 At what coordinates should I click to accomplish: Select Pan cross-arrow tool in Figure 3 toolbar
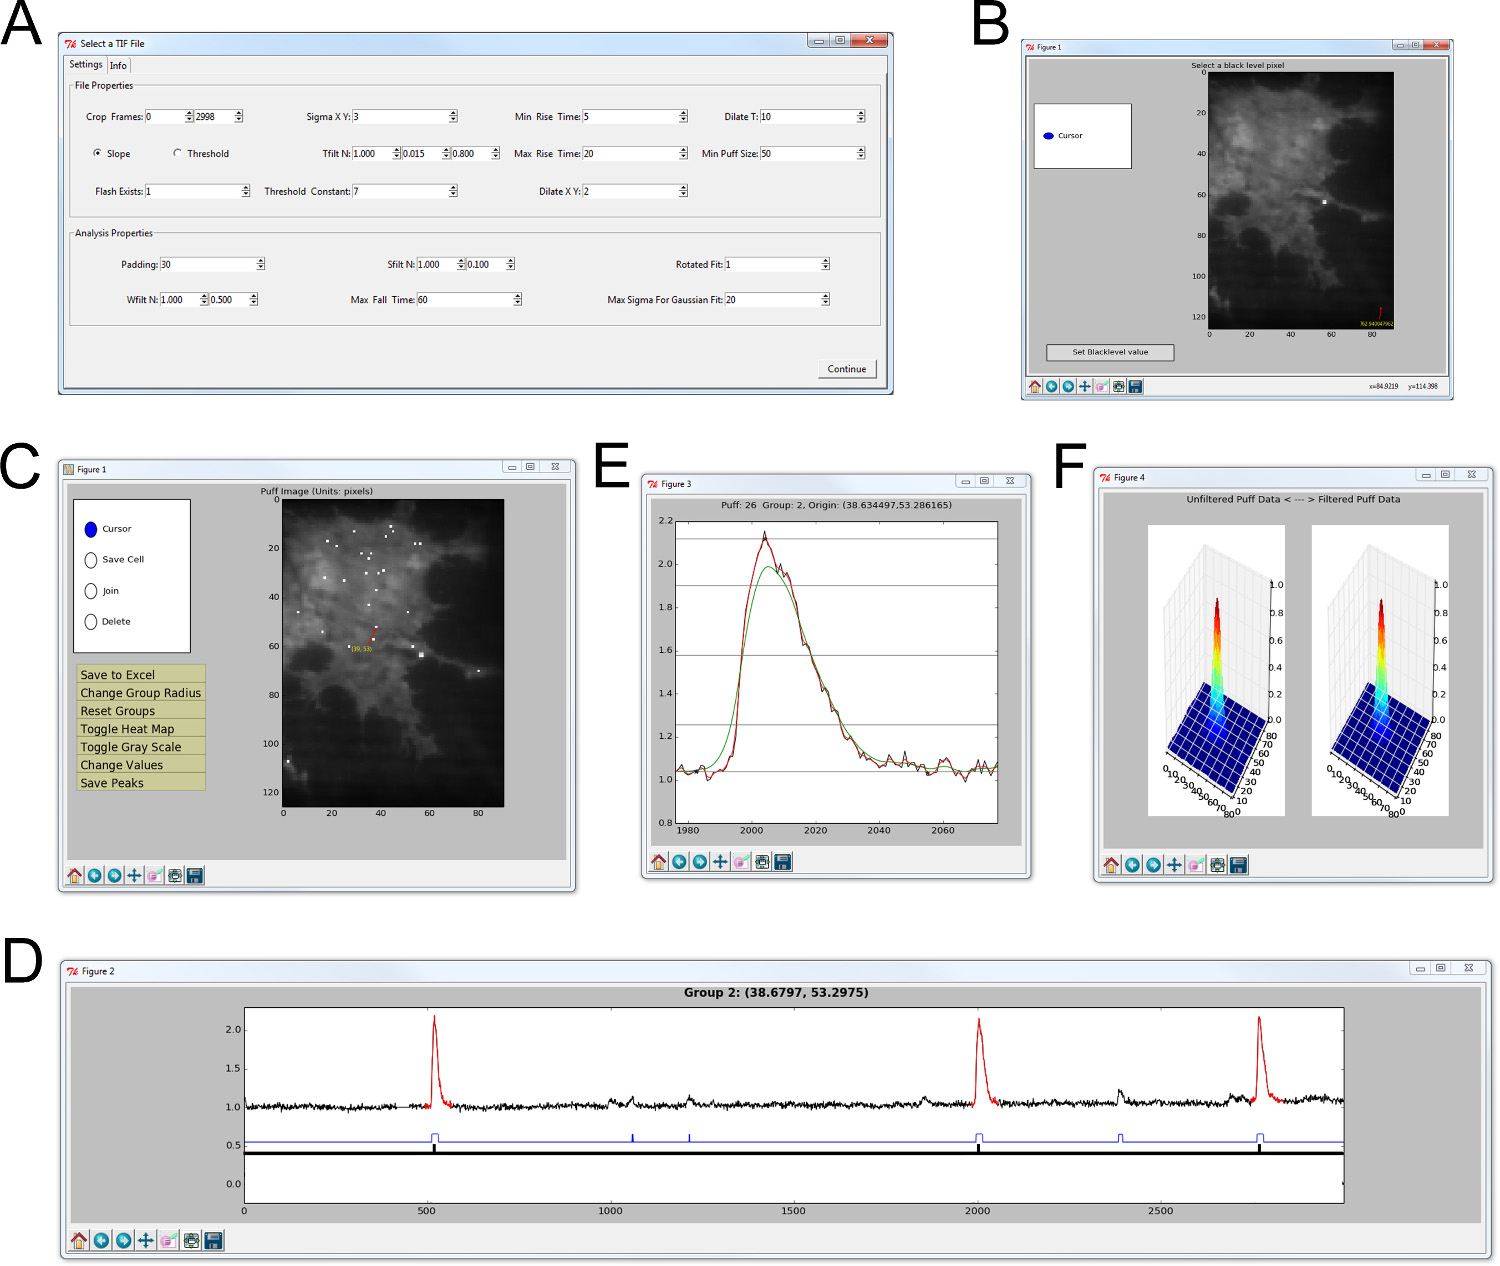(x=720, y=862)
